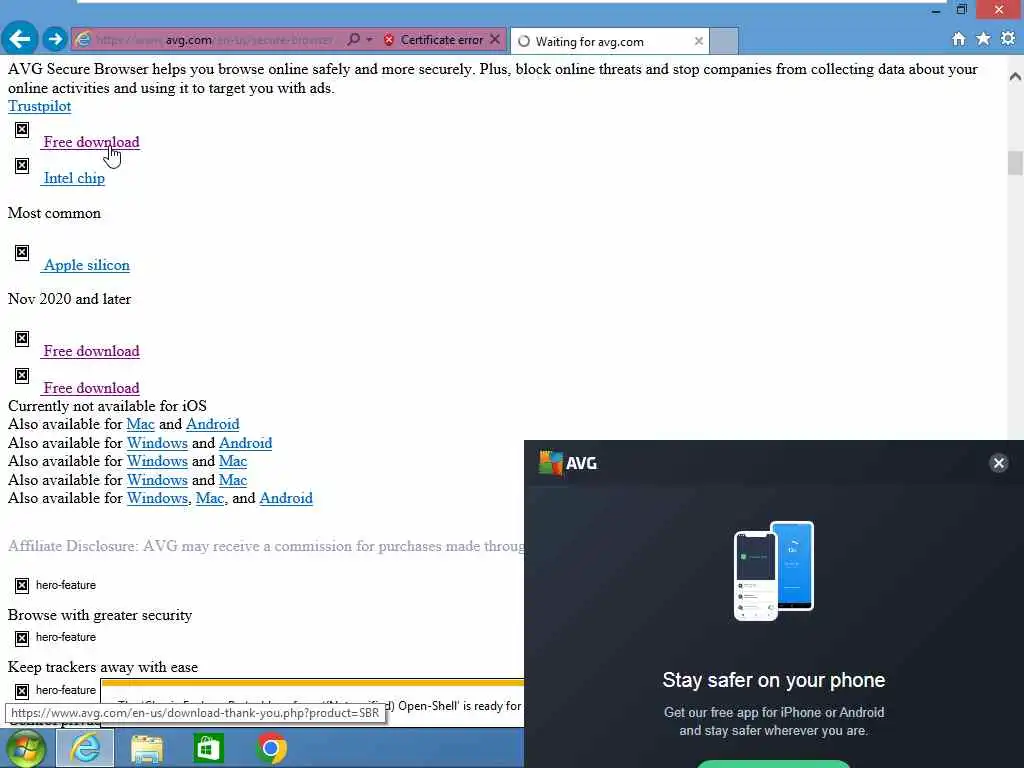Click the Certificate error security badge
This screenshot has height=768, width=1024.
pos(434,40)
